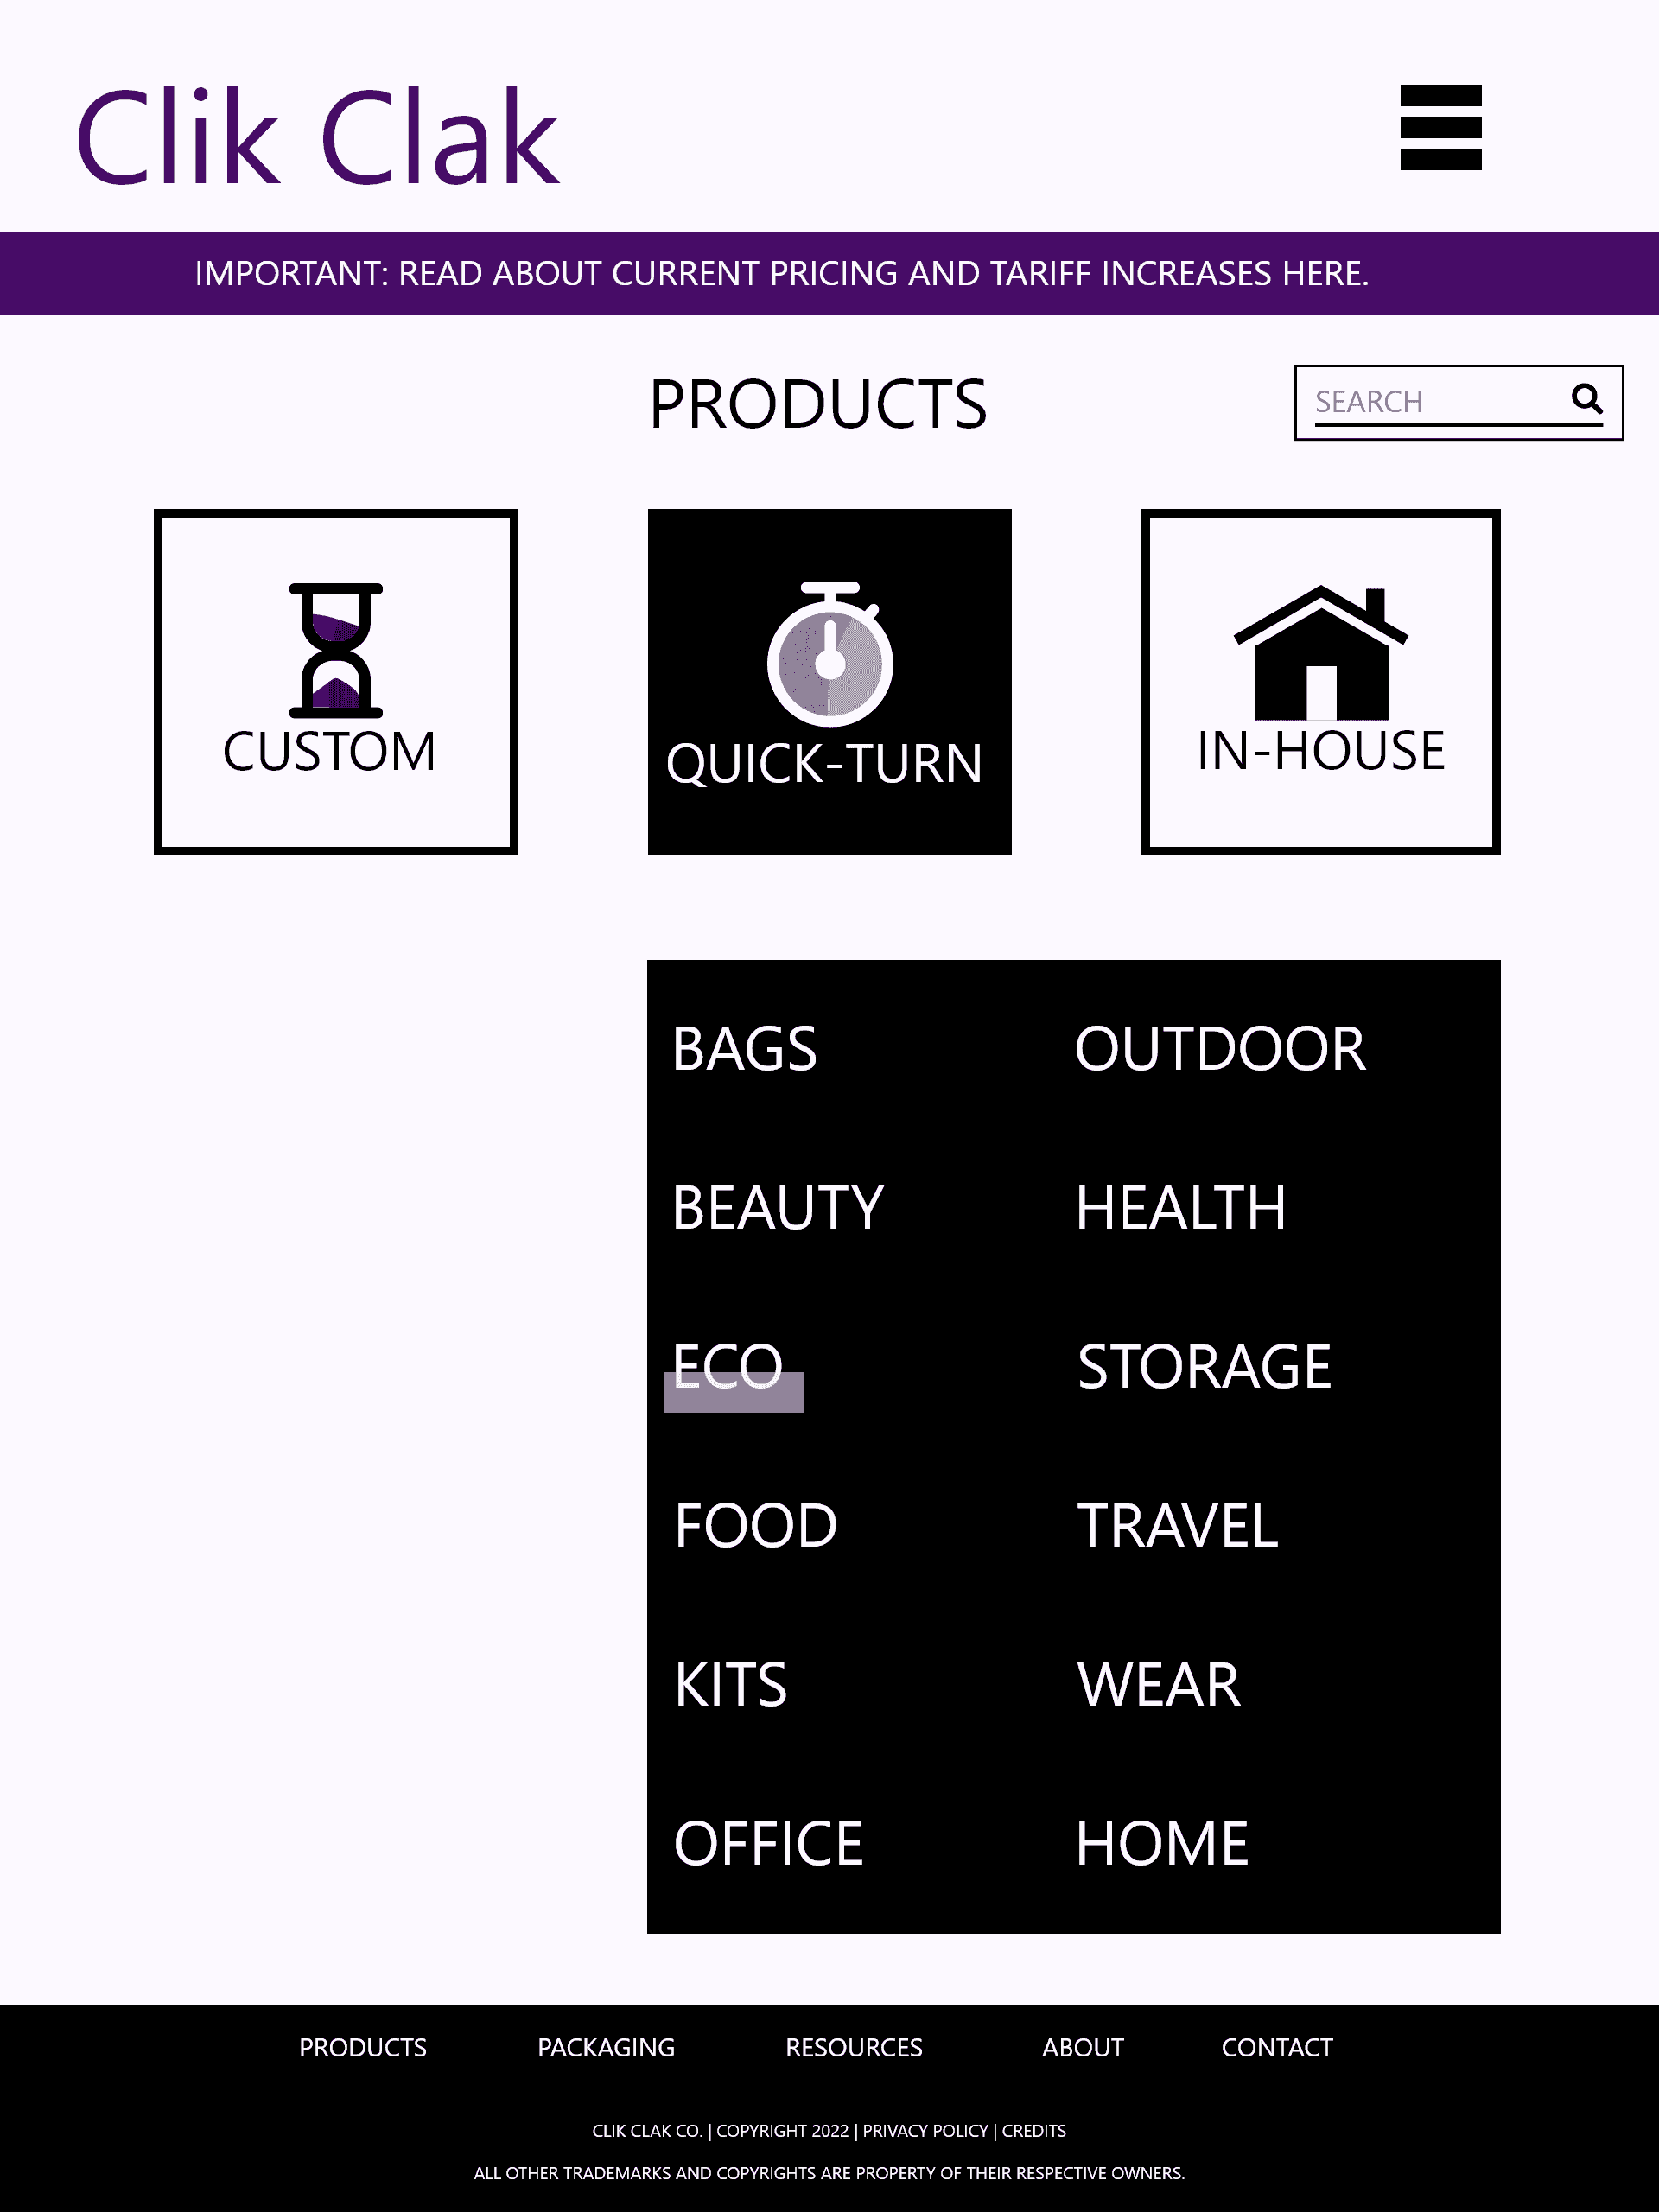Click the search magnifier icon
This screenshot has width=1659, height=2212.
point(1587,399)
